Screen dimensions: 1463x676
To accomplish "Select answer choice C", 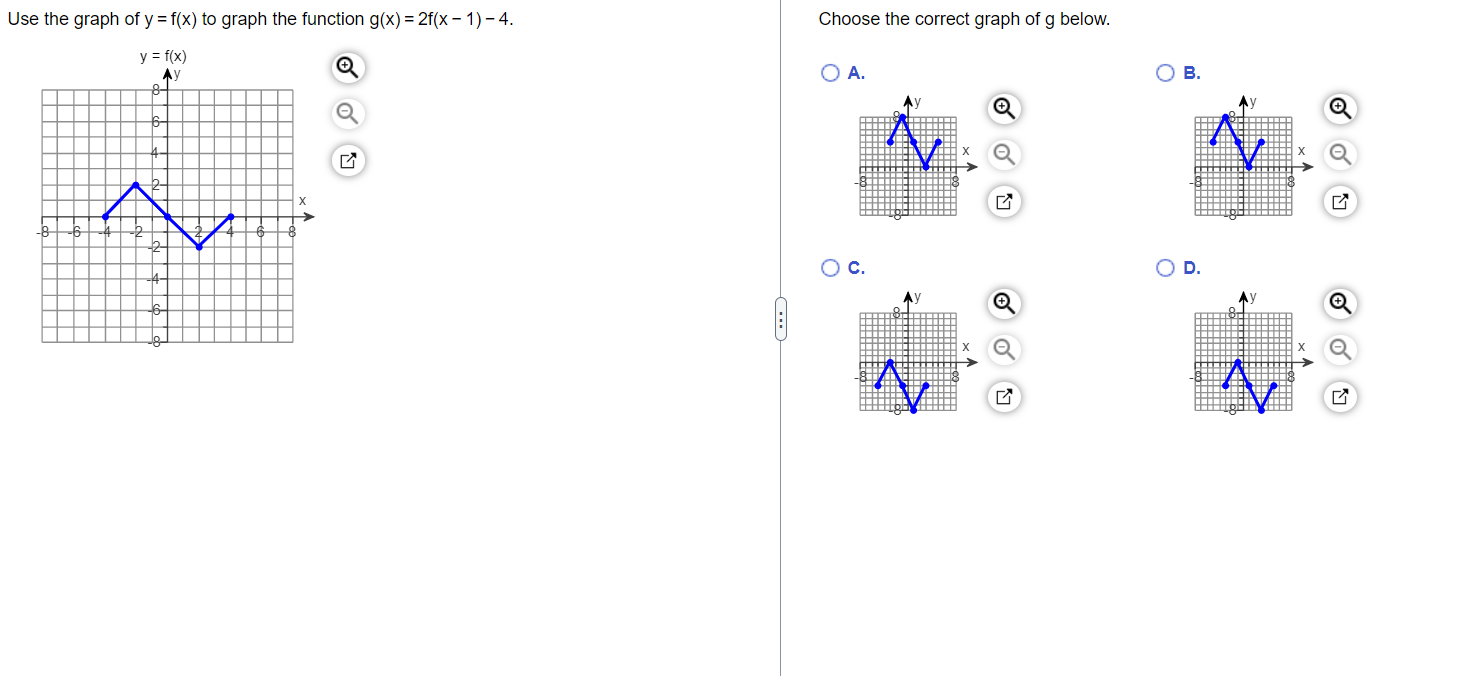I will click(x=828, y=267).
